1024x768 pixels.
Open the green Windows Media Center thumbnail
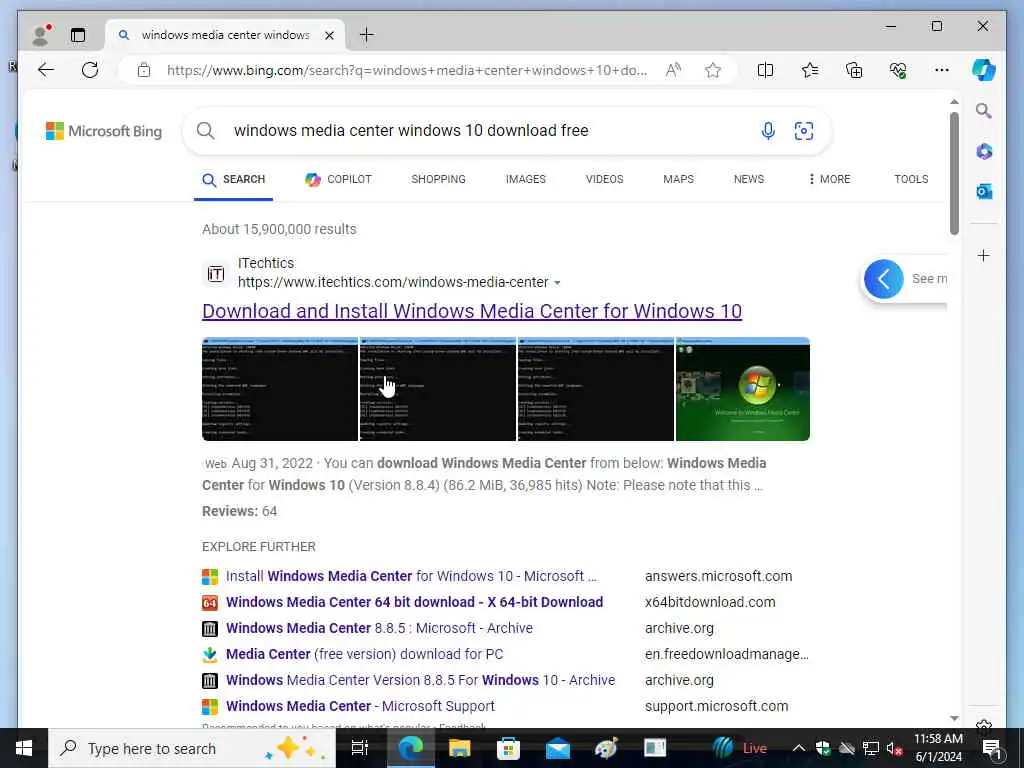[x=743, y=389]
